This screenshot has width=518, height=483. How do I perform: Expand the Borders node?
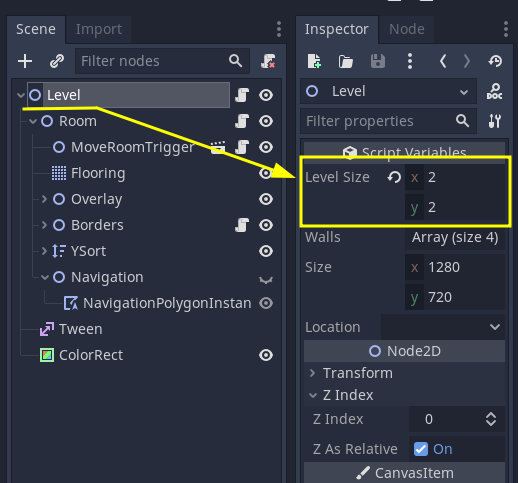tap(44, 225)
